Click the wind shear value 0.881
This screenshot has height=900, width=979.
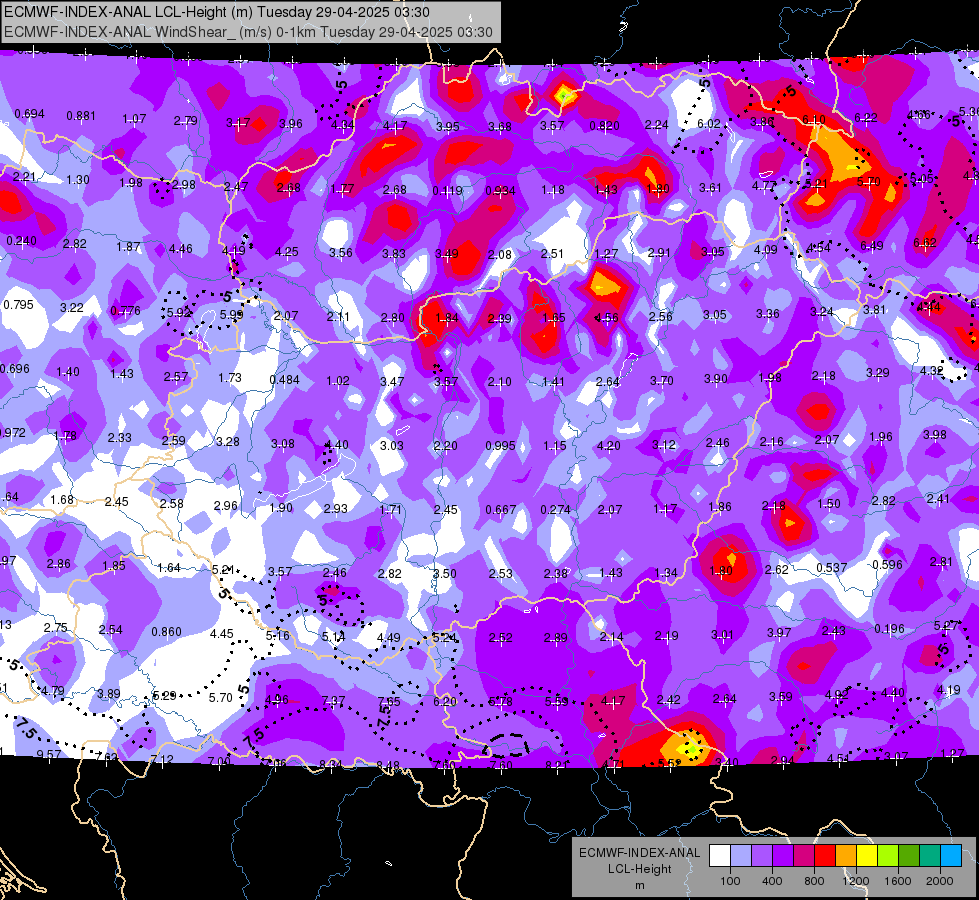click(81, 116)
